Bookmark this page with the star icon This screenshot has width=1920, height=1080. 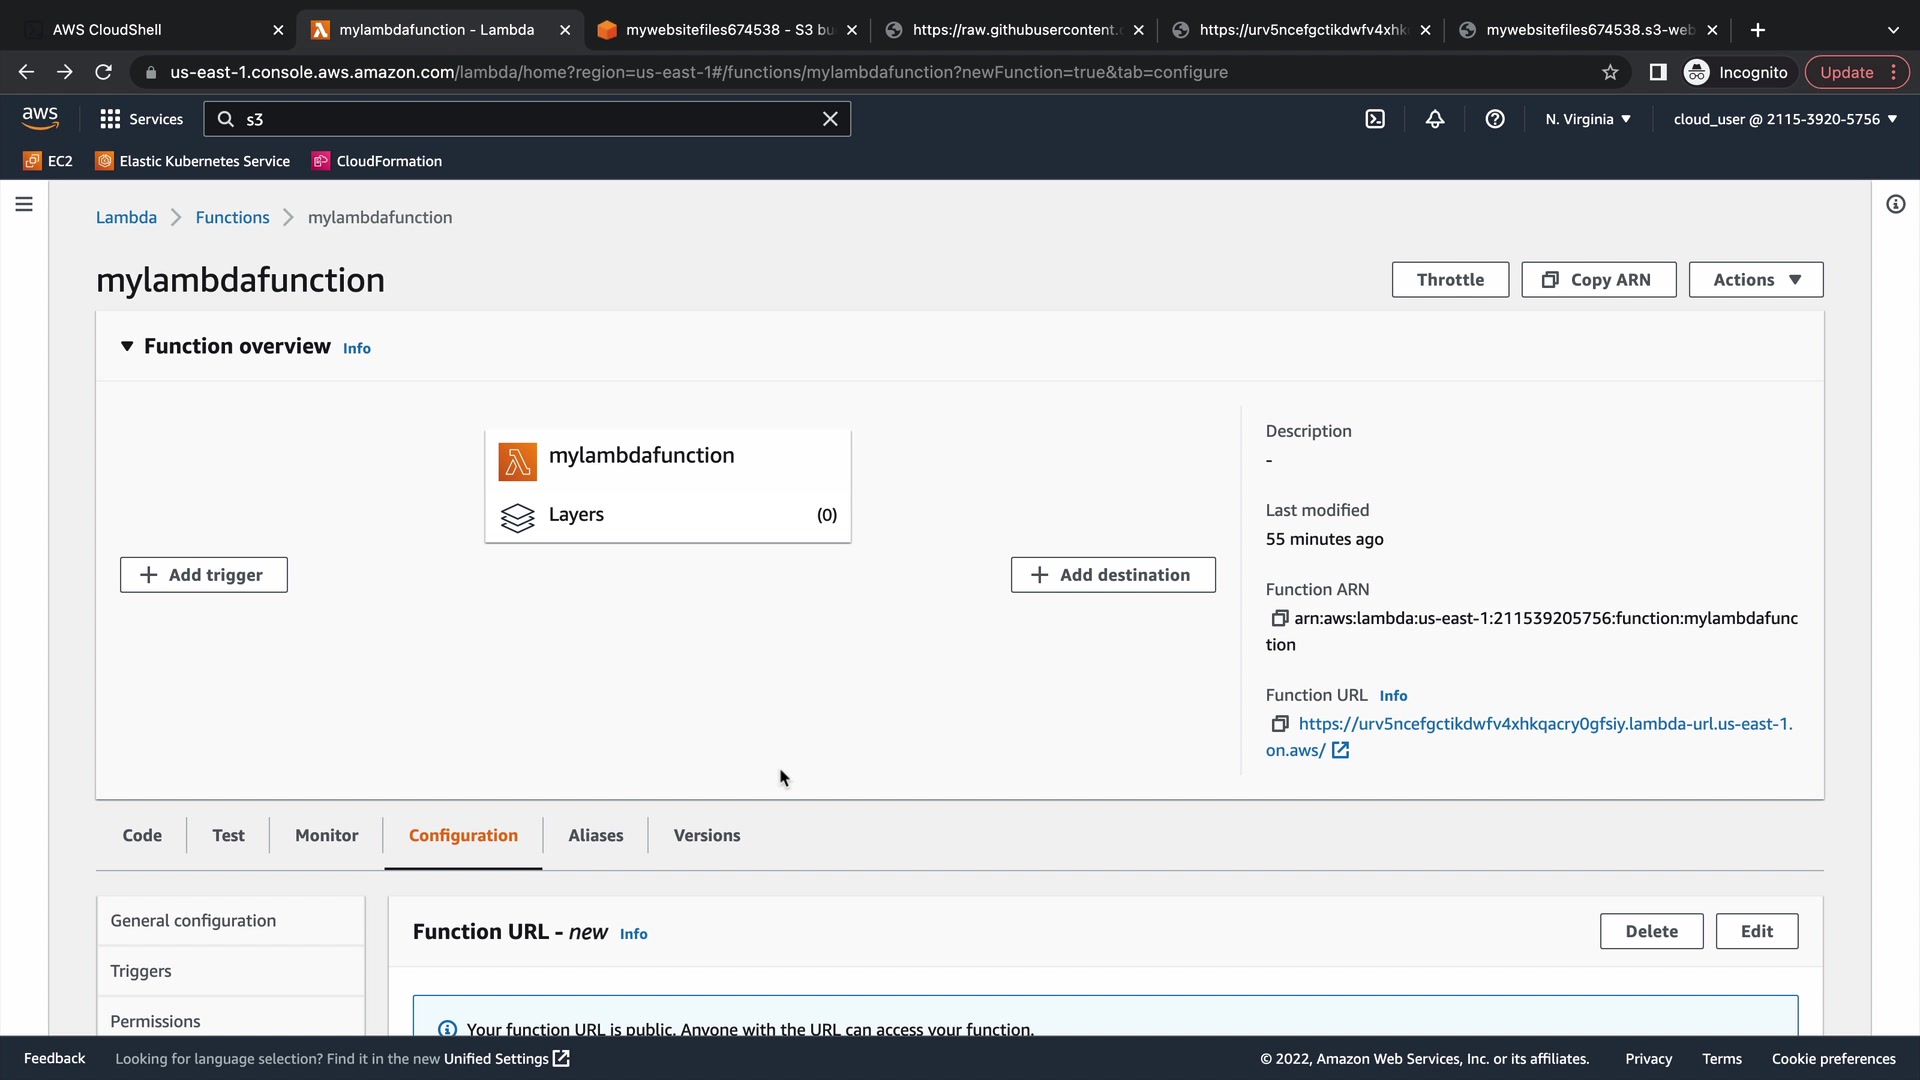pos(1610,72)
